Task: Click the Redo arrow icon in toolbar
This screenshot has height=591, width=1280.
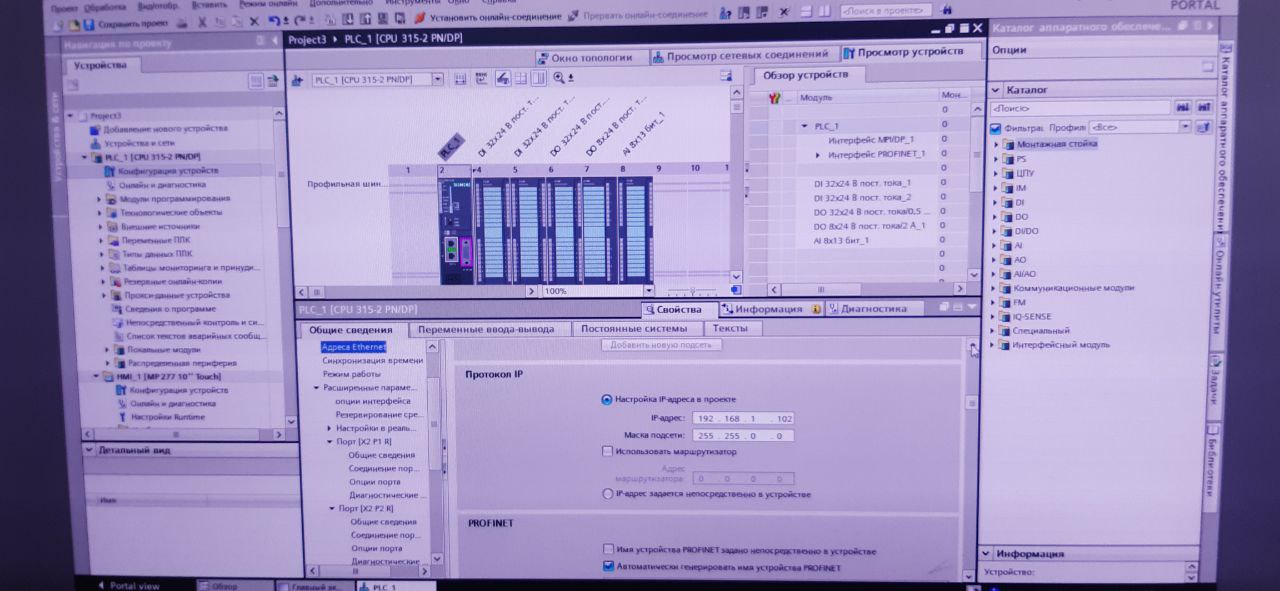Action: pos(299,21)
